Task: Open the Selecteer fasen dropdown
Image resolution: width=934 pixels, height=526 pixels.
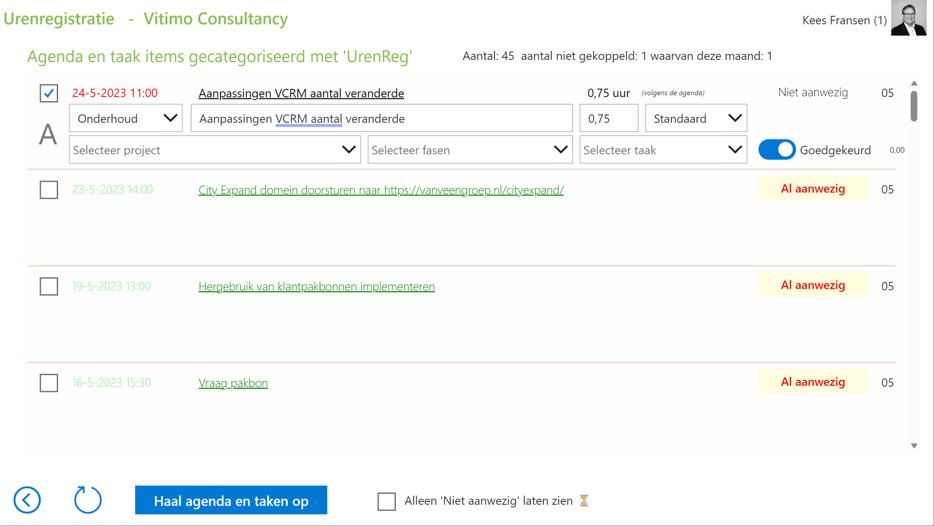Action: (x=469, y=150)
